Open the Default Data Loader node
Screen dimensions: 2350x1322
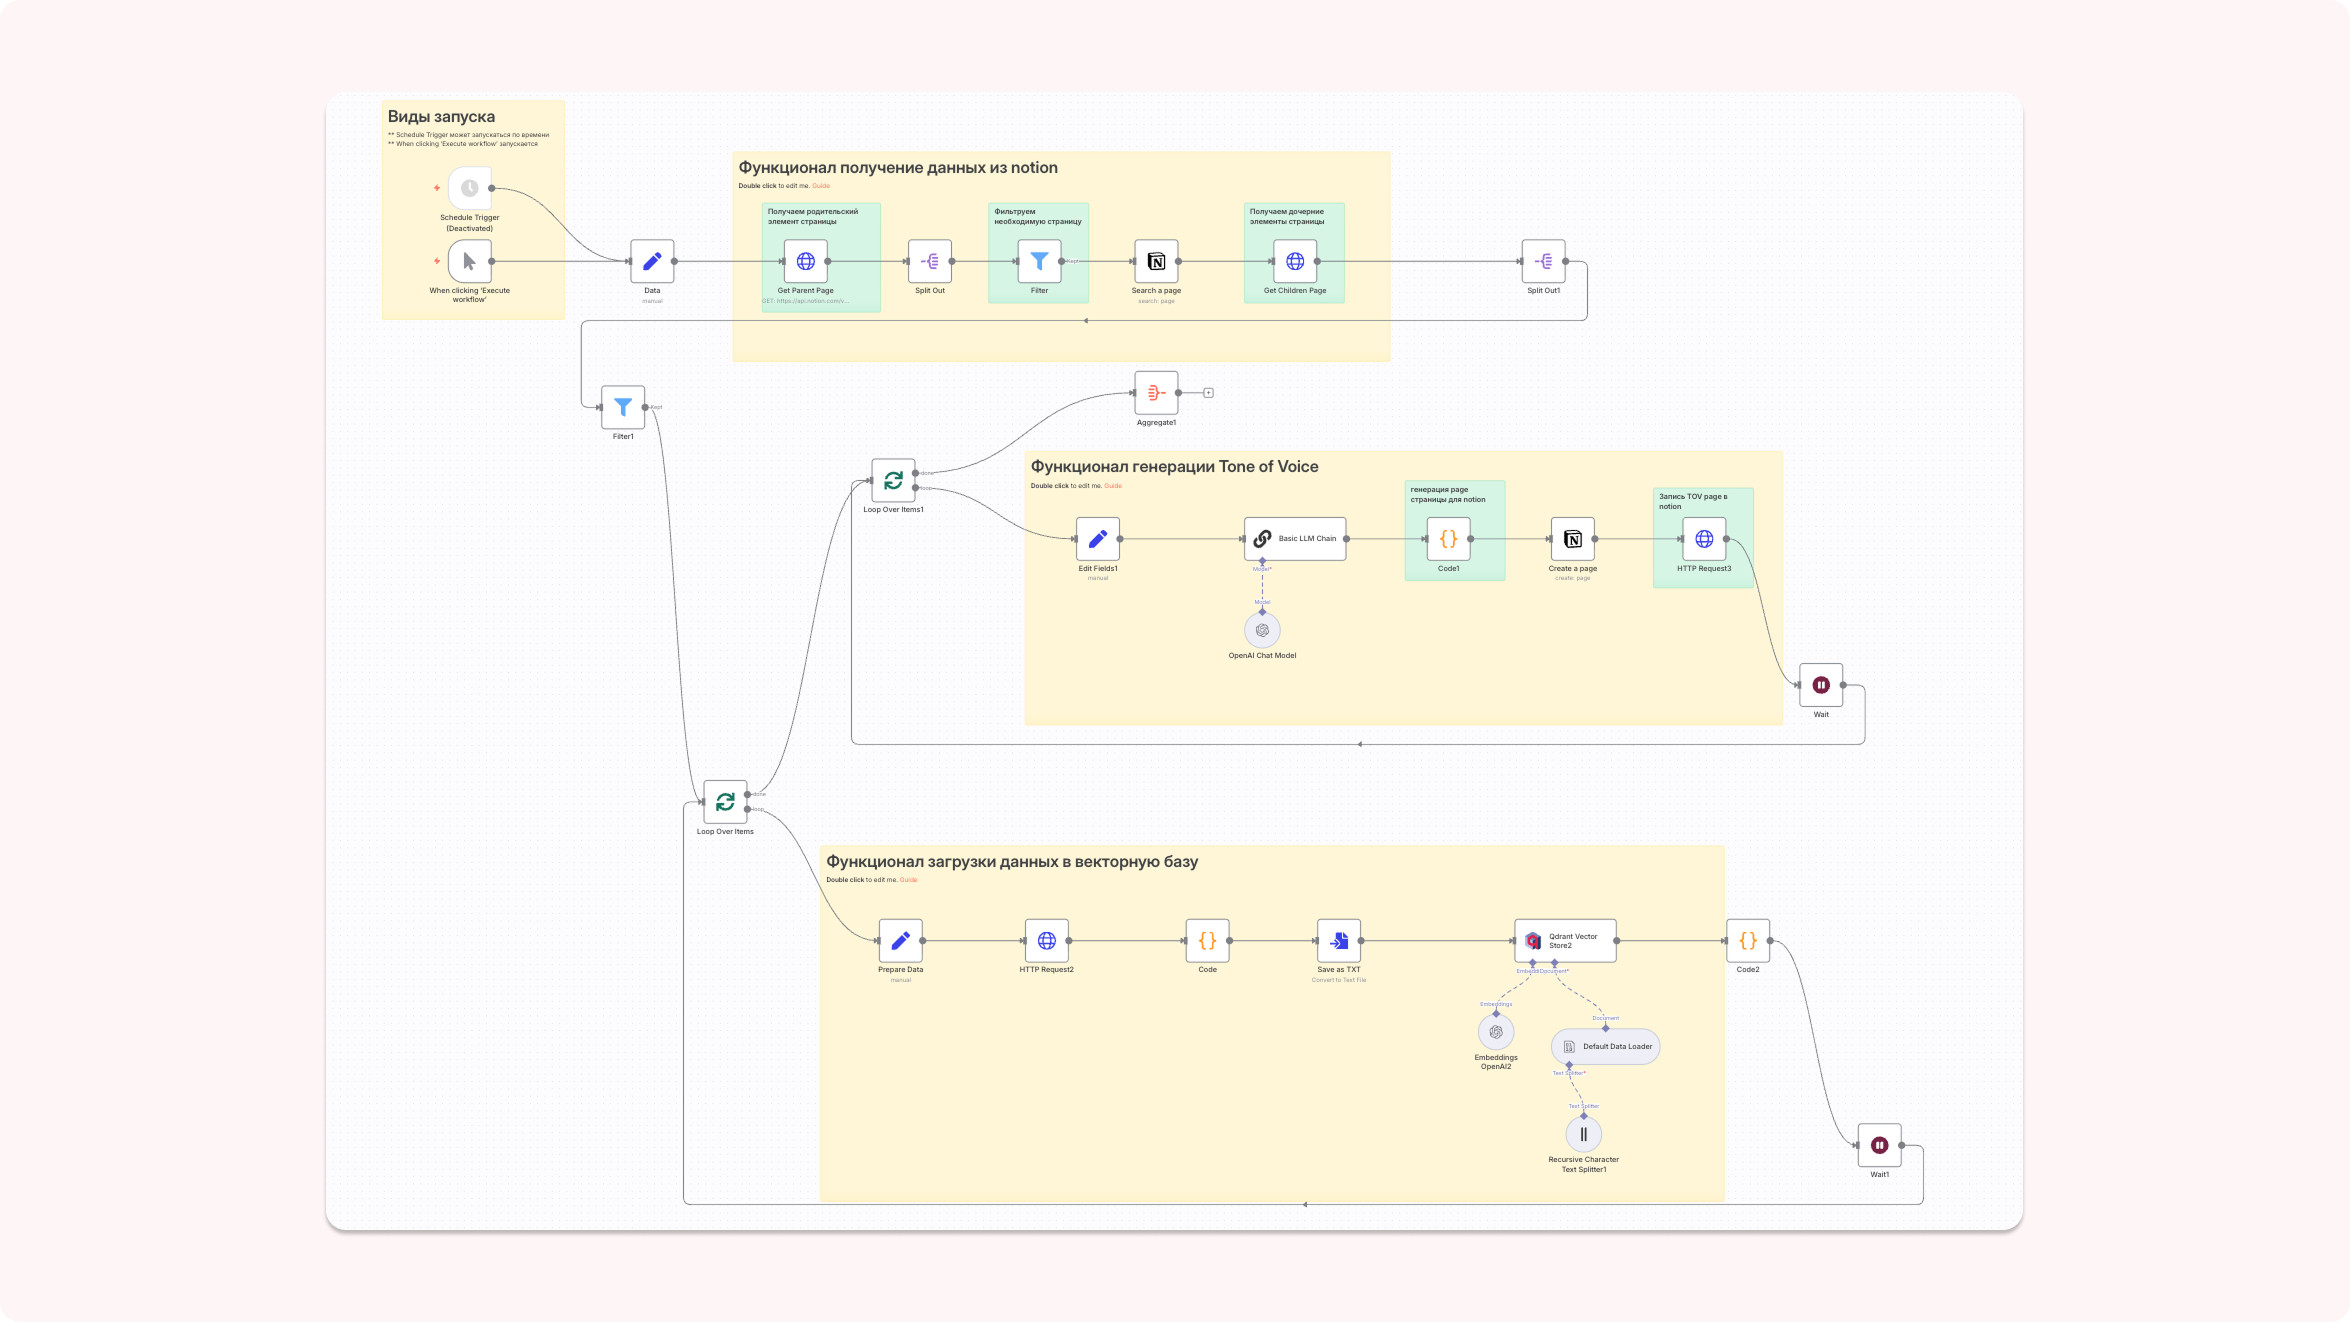click(x=1606, y=1047)
